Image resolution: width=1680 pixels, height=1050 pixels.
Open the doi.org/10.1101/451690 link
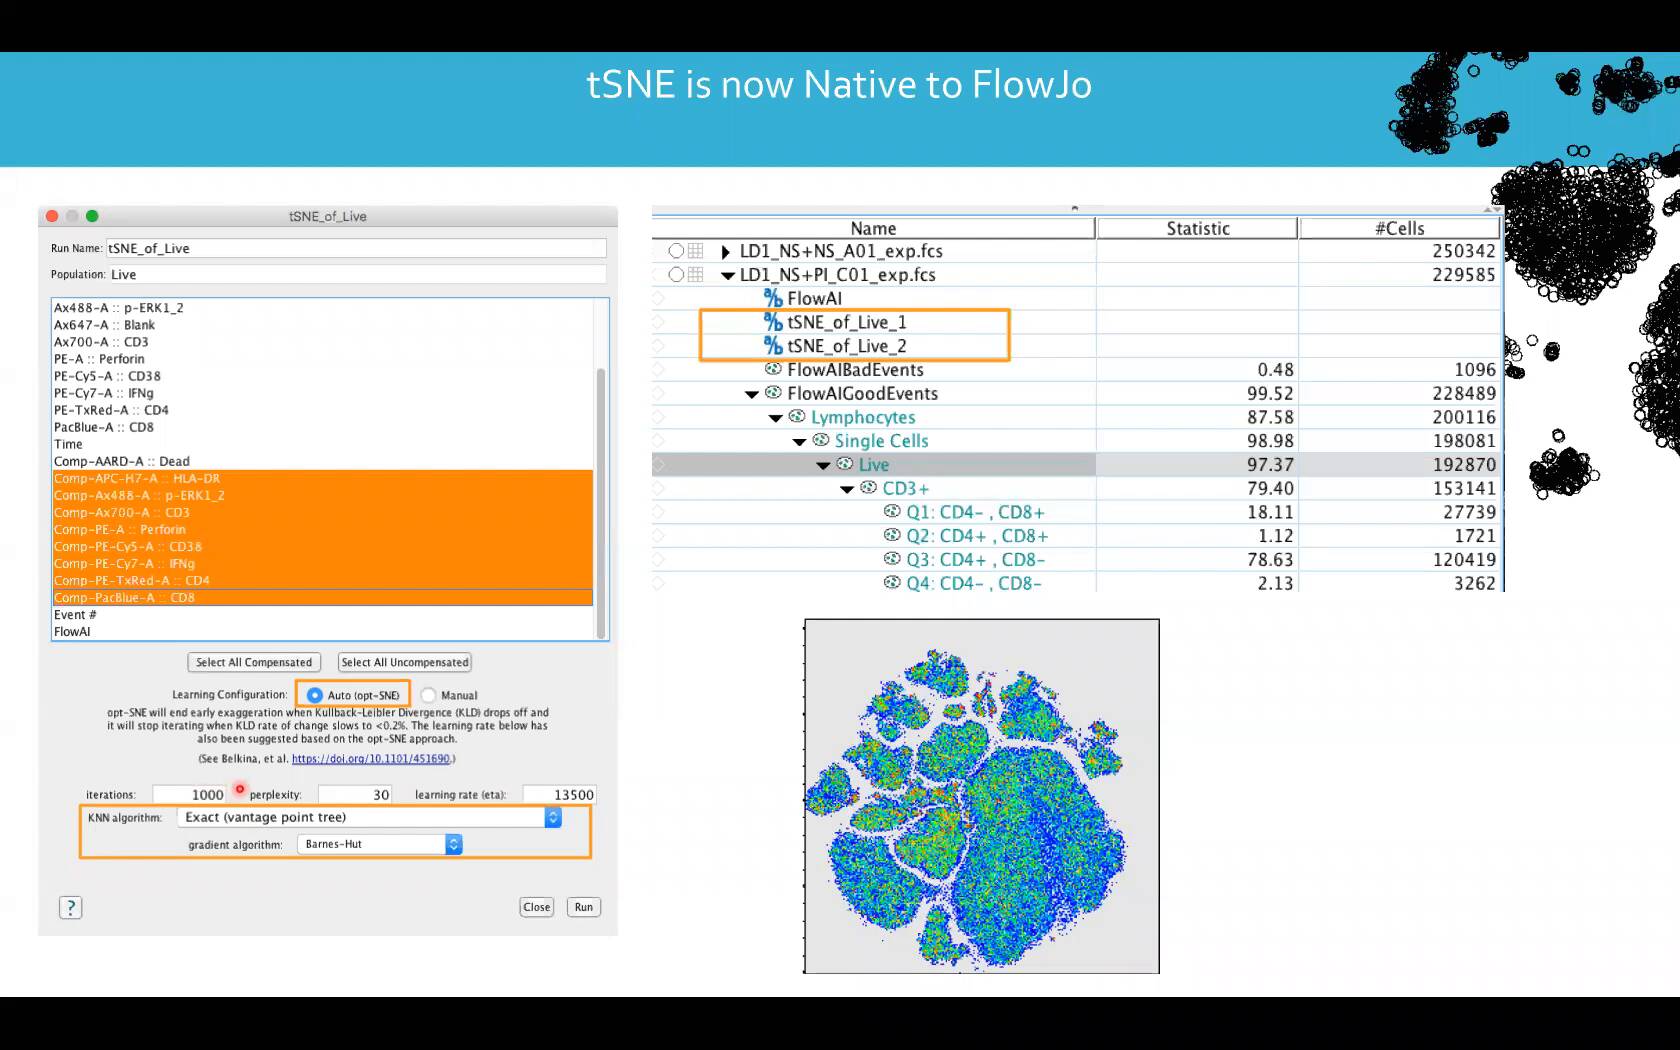371,759
